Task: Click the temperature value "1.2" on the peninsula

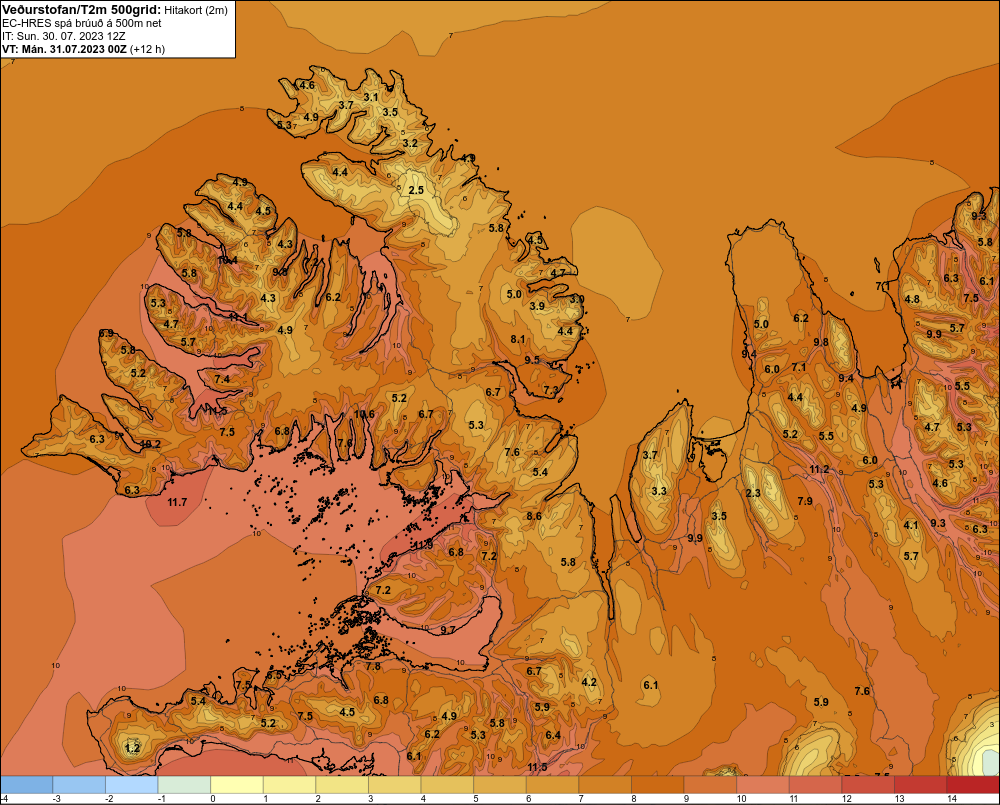Action: [132, 748]
